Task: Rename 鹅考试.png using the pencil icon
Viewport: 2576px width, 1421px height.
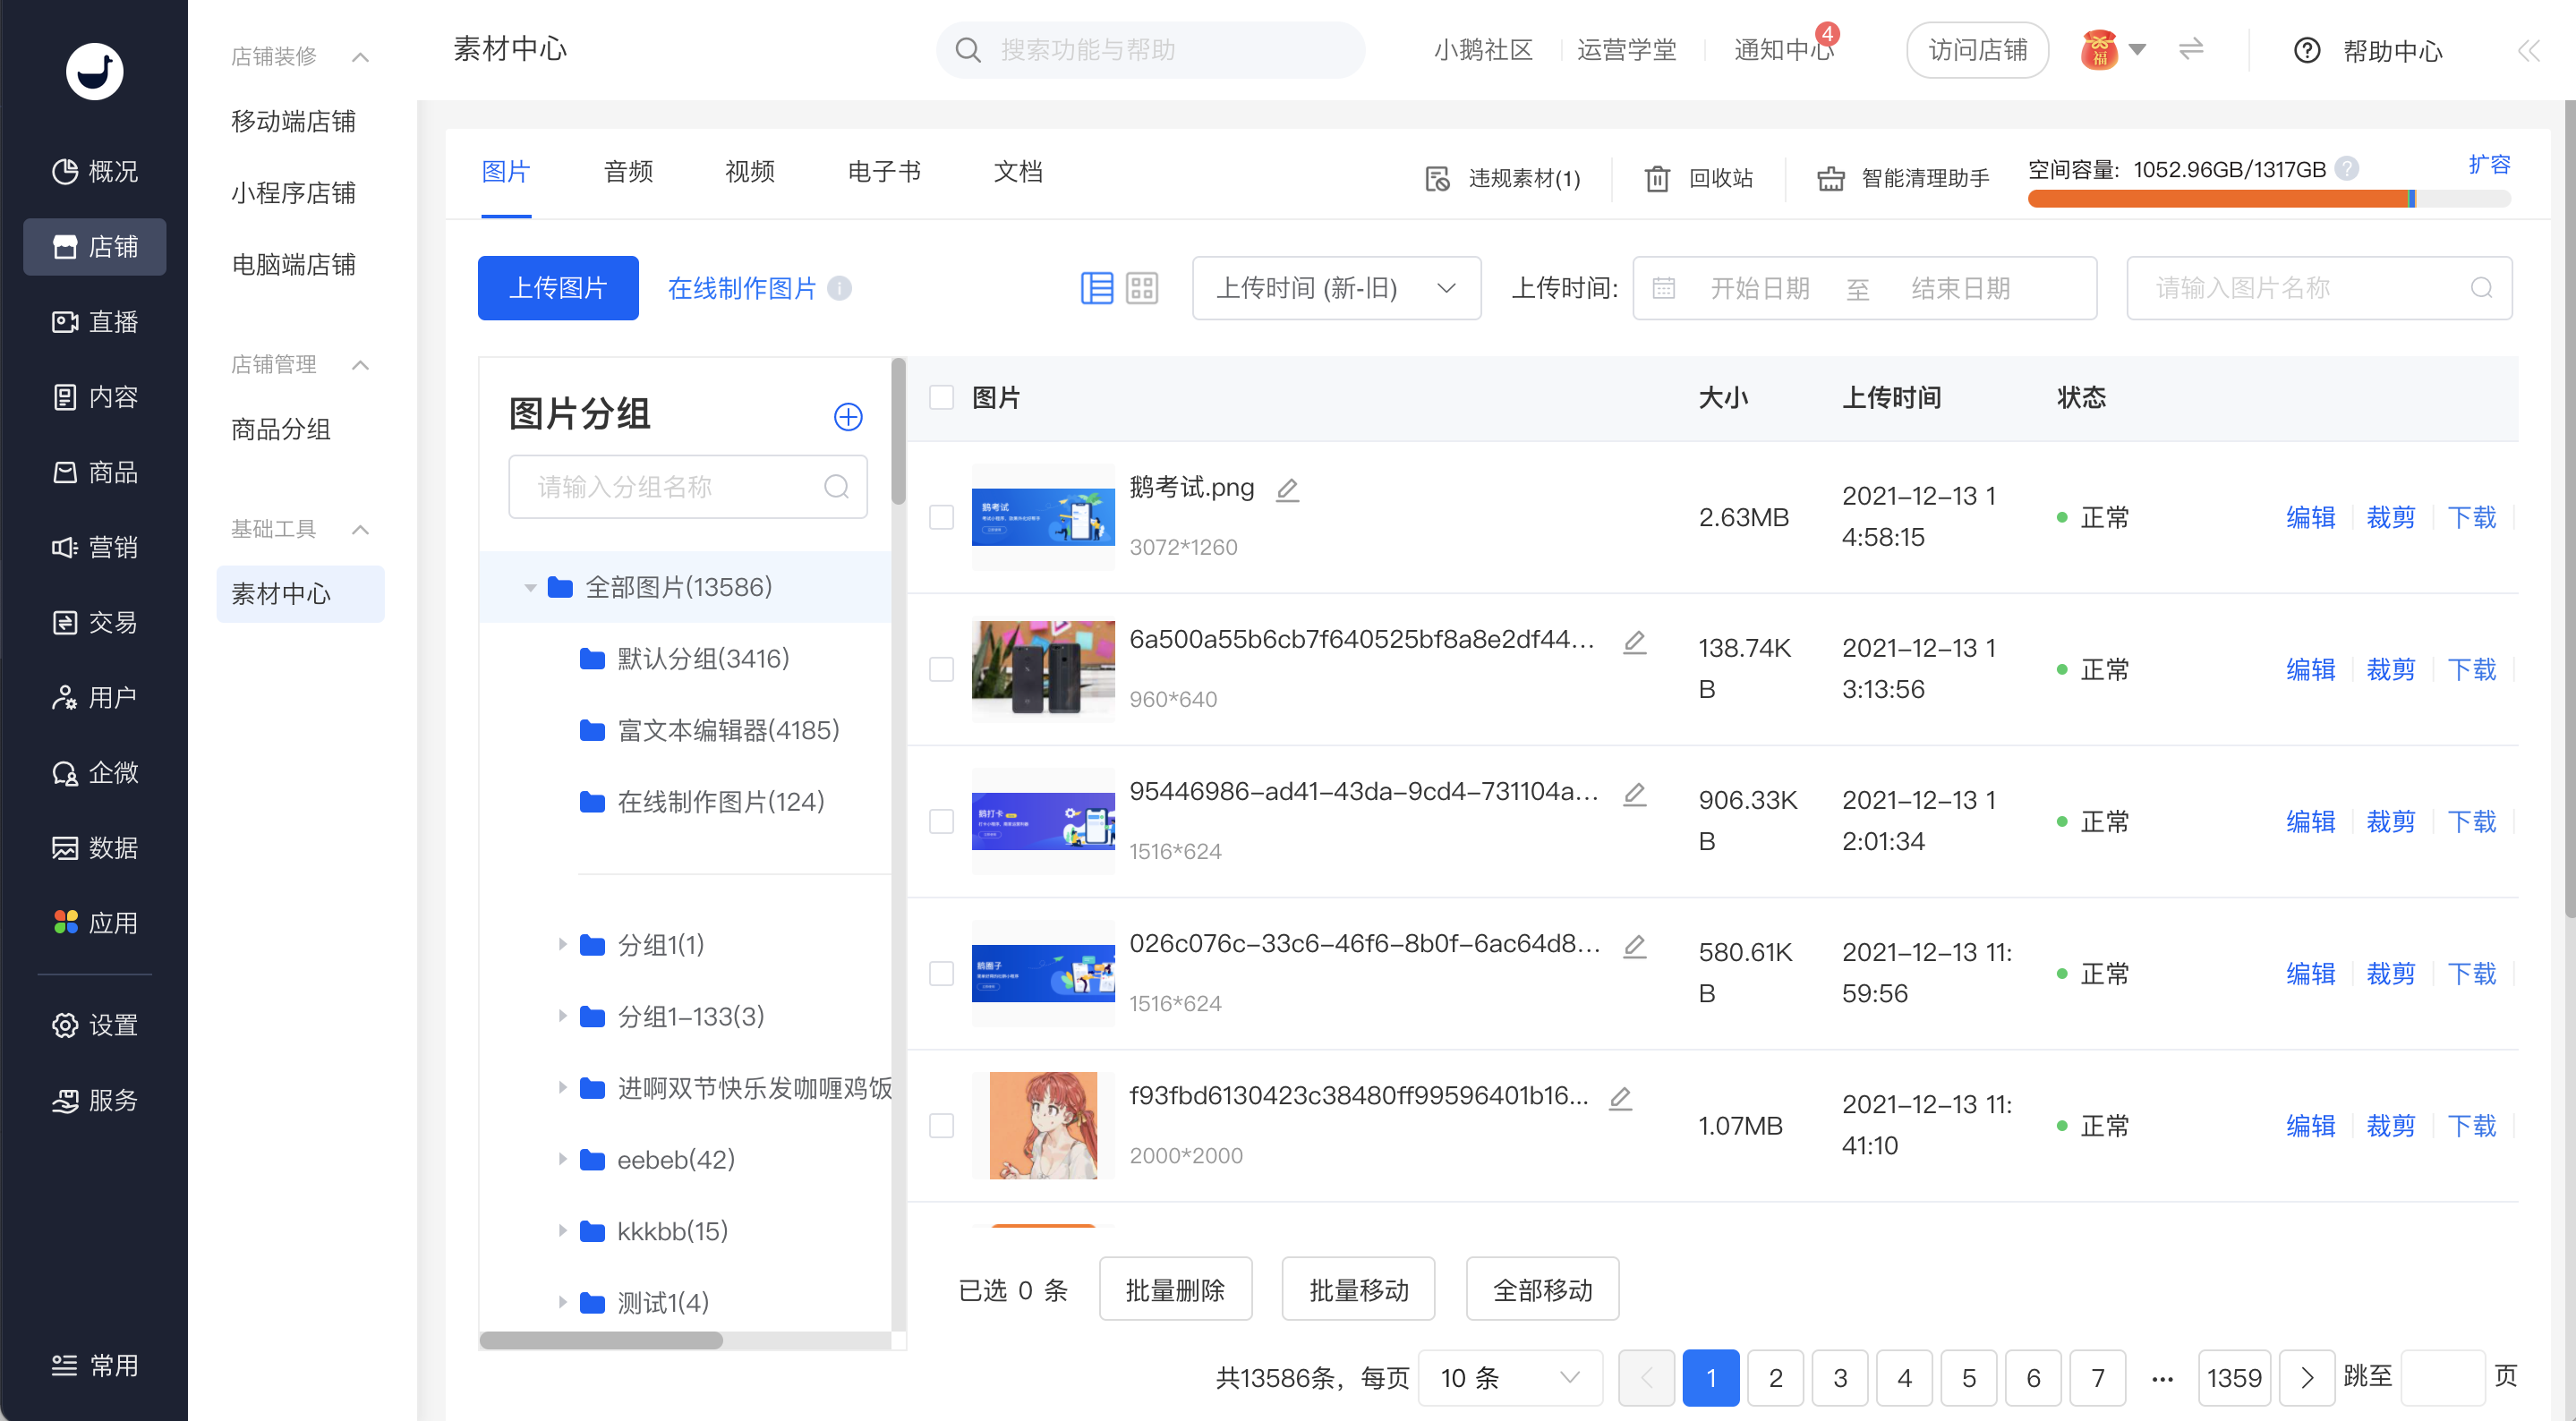Action: tap(1287, 489)
